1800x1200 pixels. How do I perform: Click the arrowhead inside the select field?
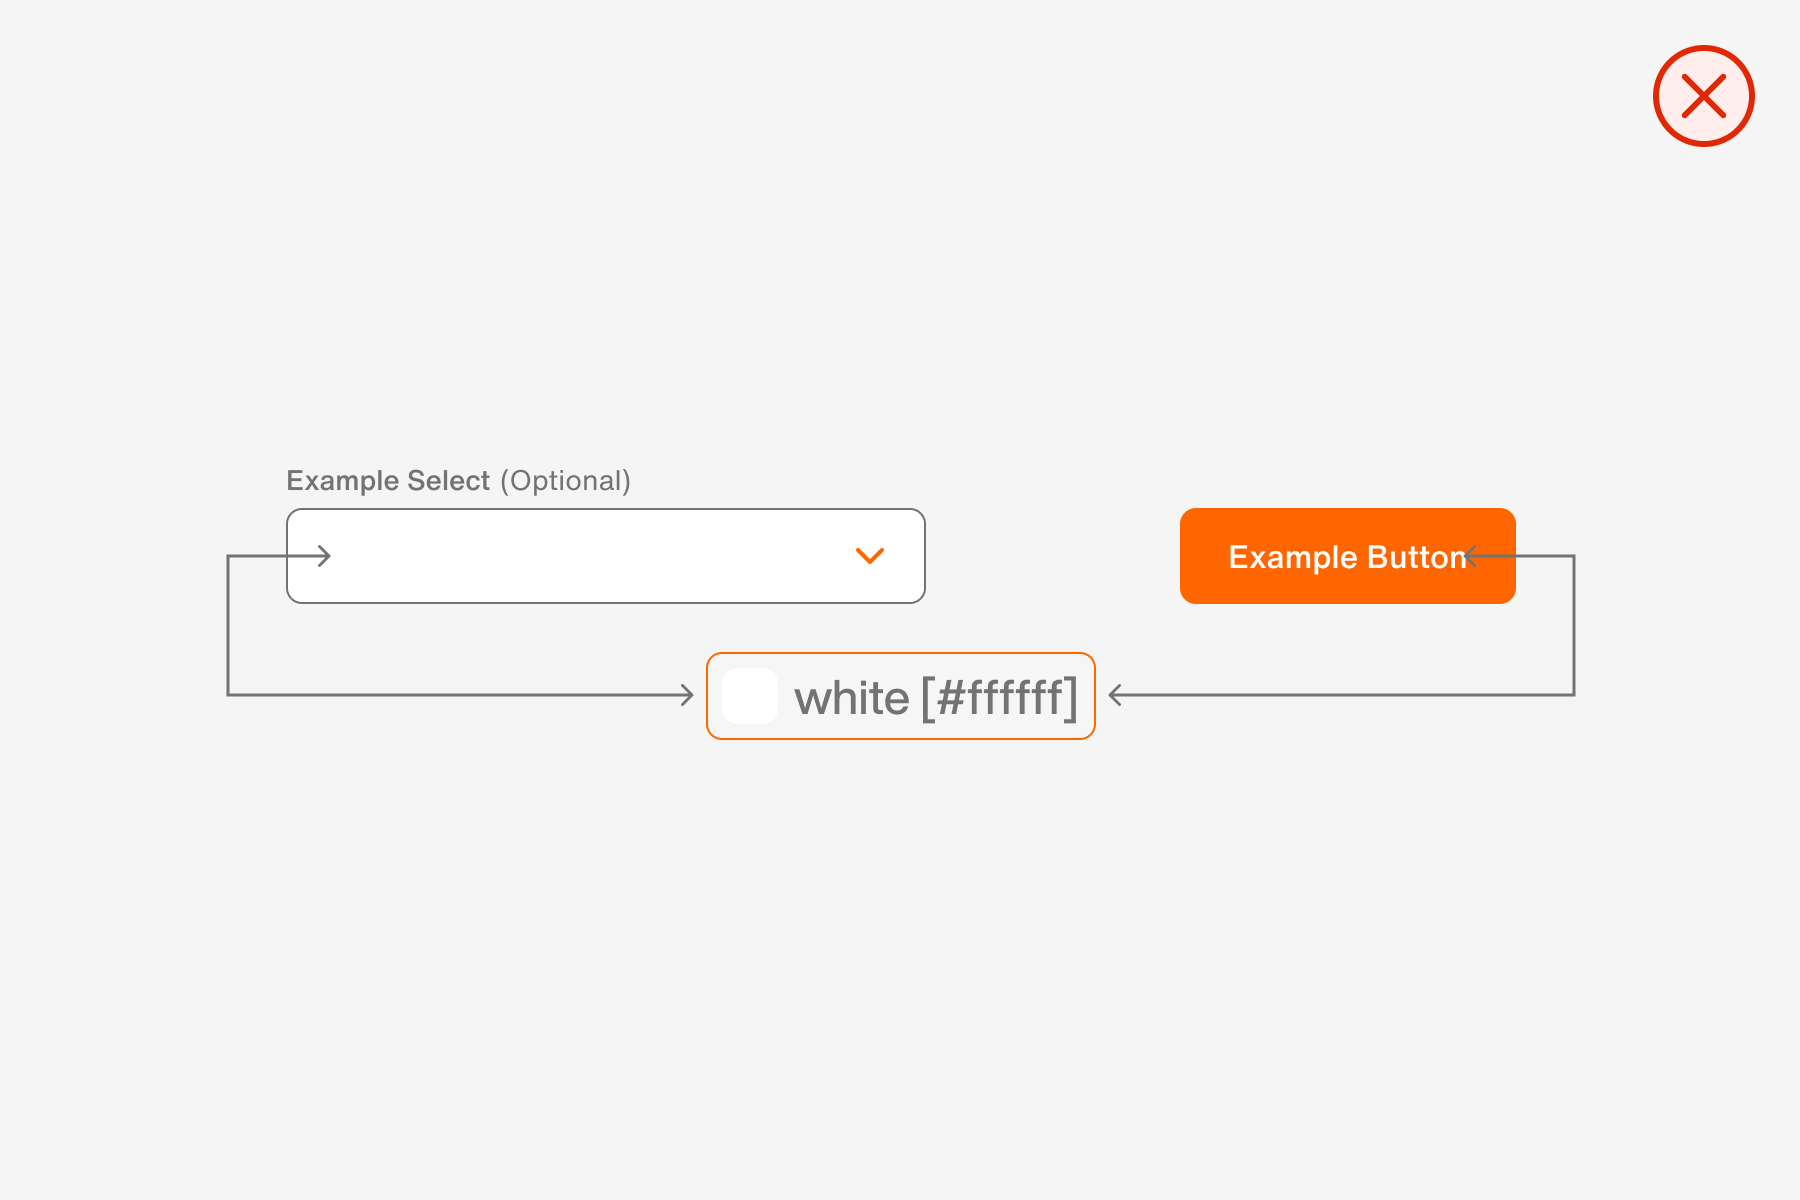(323, 556)
